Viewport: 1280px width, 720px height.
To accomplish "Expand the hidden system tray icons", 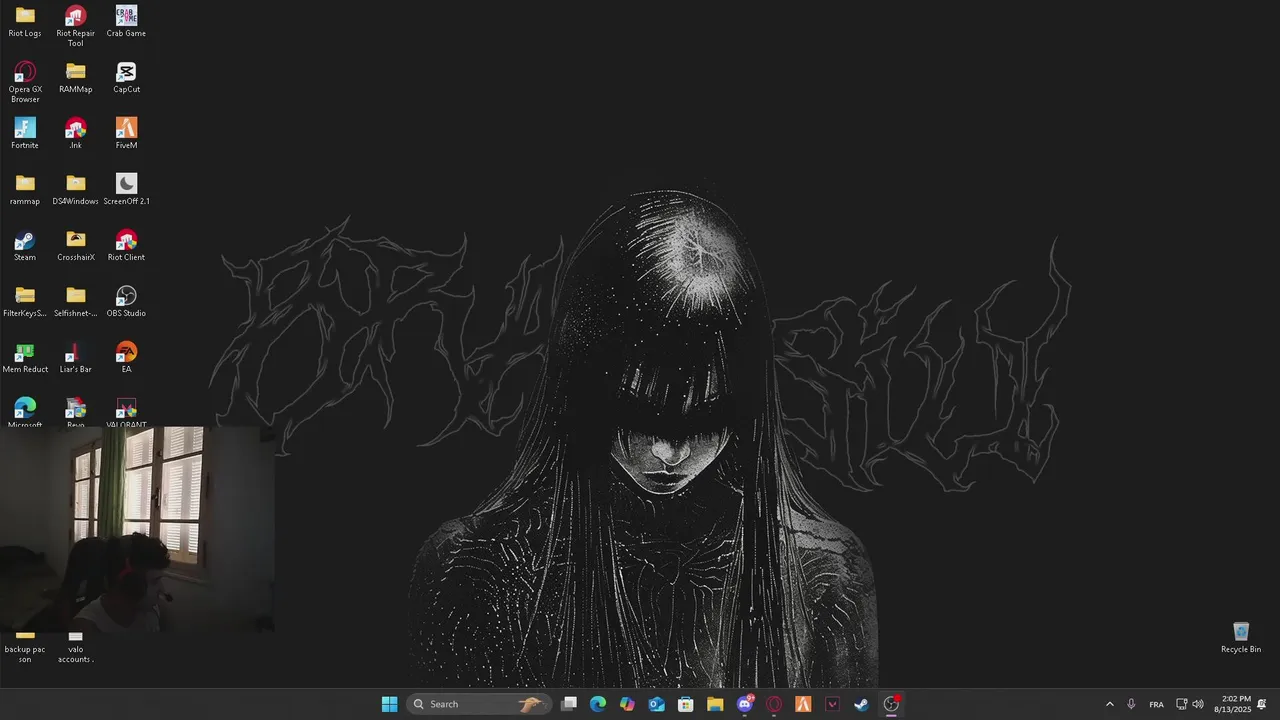I will (x=1109, y=704).
